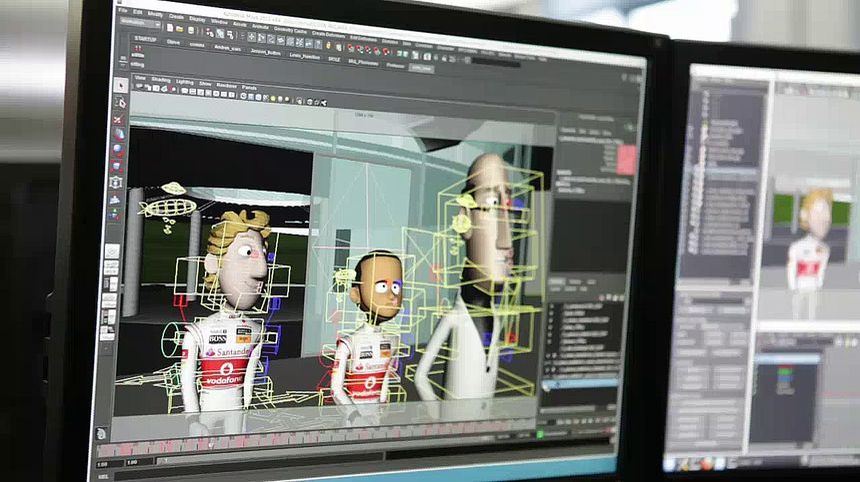Select the arrow Select tool

click(121, 86)
